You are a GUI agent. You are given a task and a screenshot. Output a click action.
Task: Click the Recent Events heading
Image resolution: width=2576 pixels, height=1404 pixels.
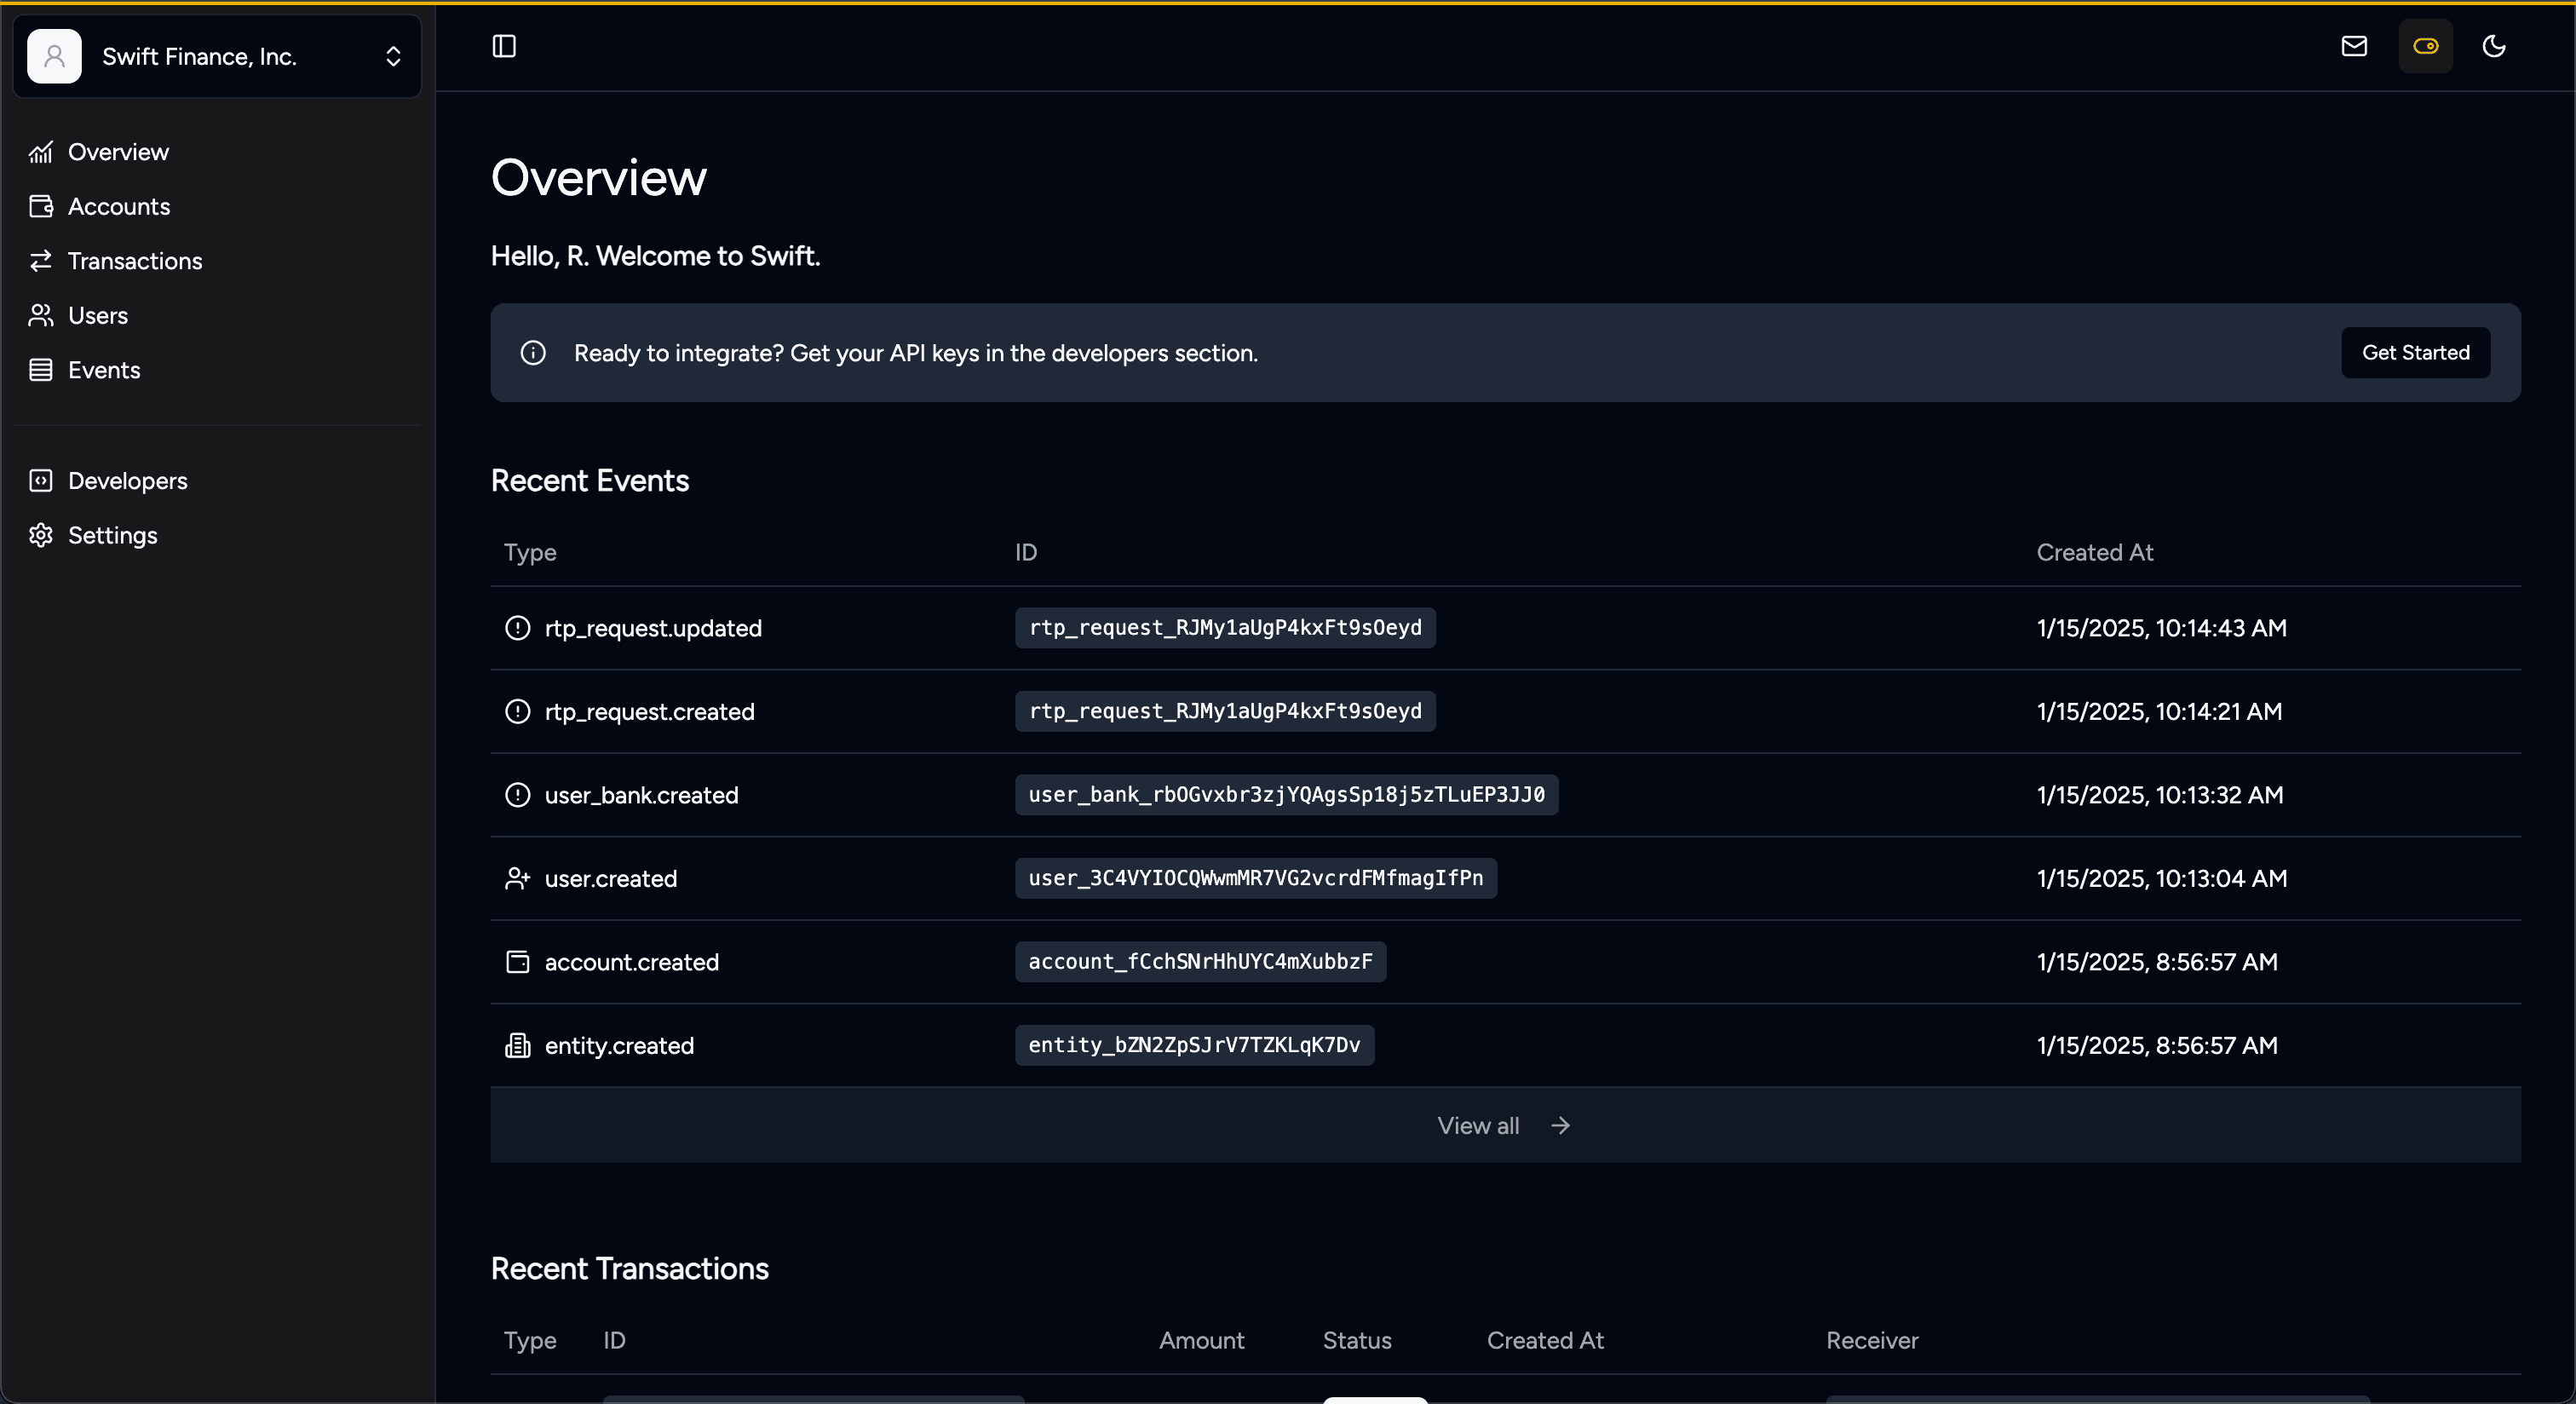tap(590, 481)
